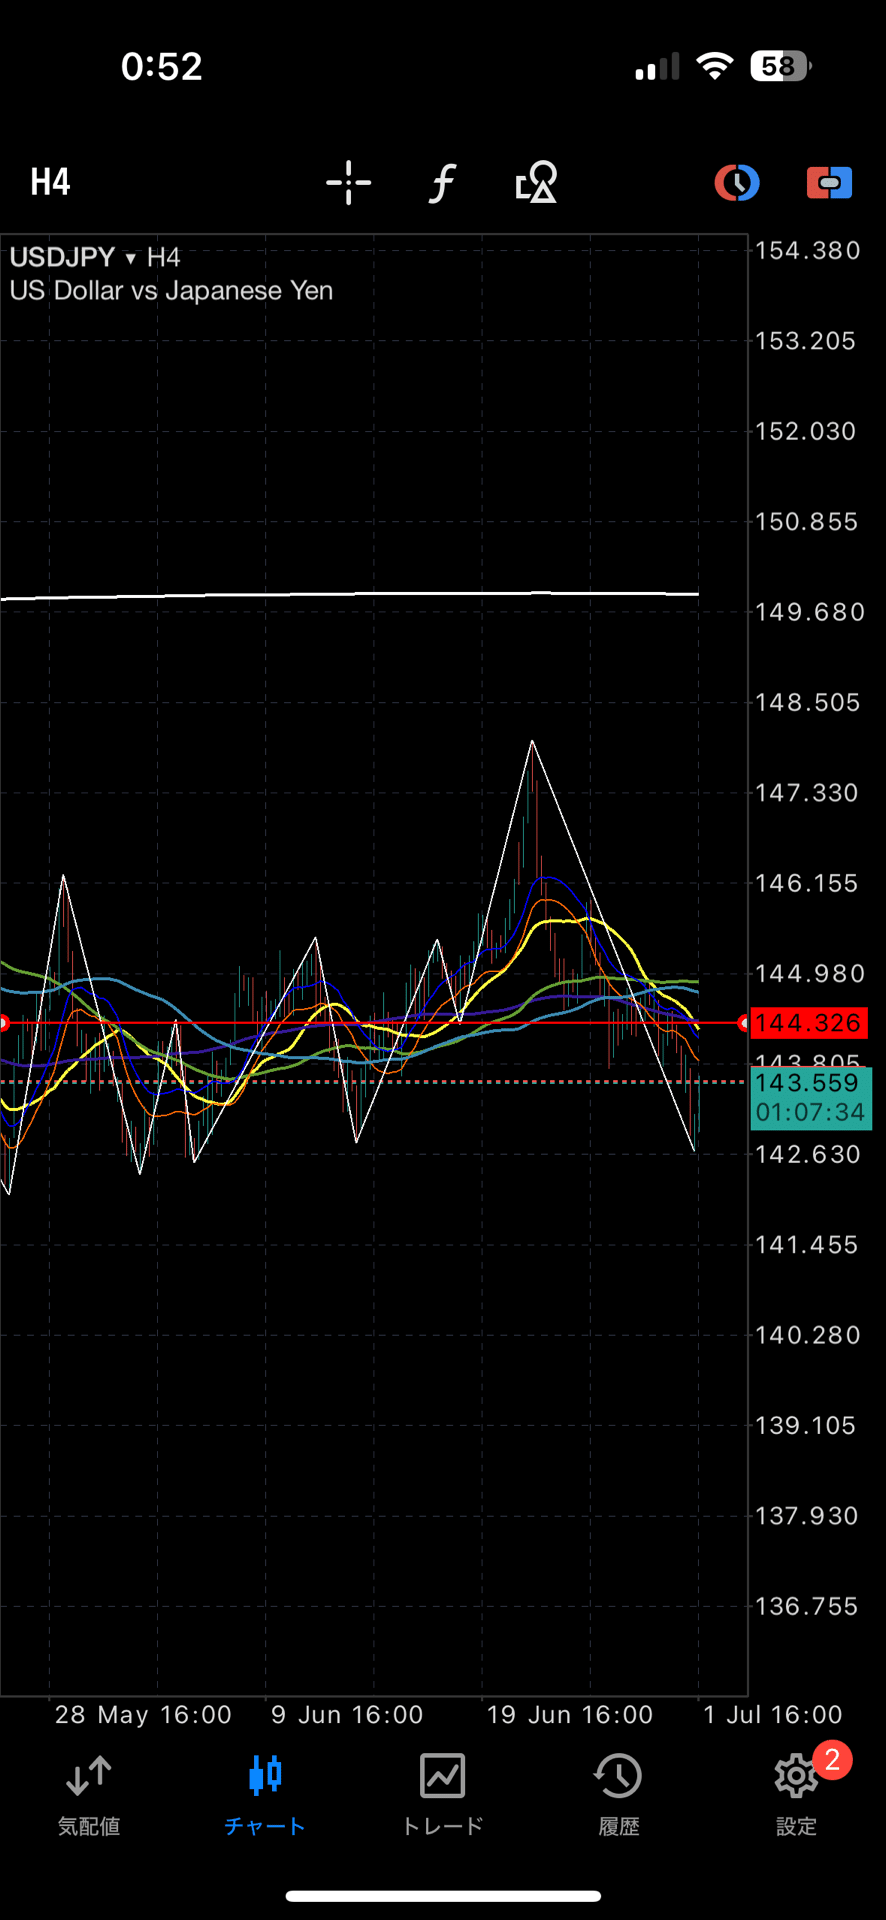Expand the USDJPY symbol dropdown arrow
This screenshot has width=886, height=1920.
[130, 258]
